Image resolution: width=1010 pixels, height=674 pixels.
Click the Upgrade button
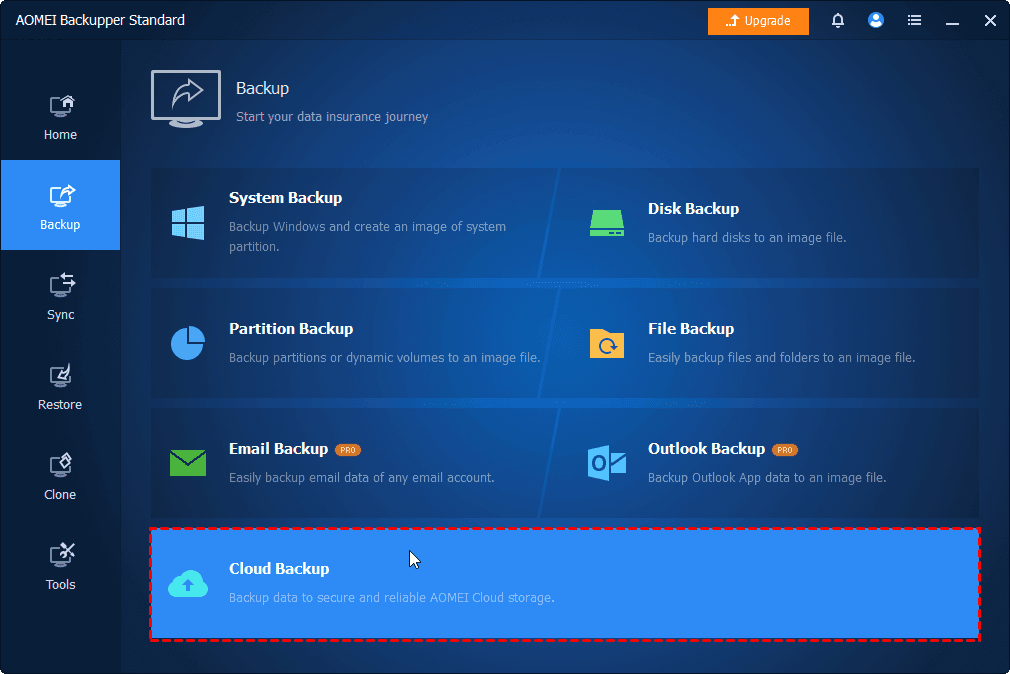[x=758, y=21]
